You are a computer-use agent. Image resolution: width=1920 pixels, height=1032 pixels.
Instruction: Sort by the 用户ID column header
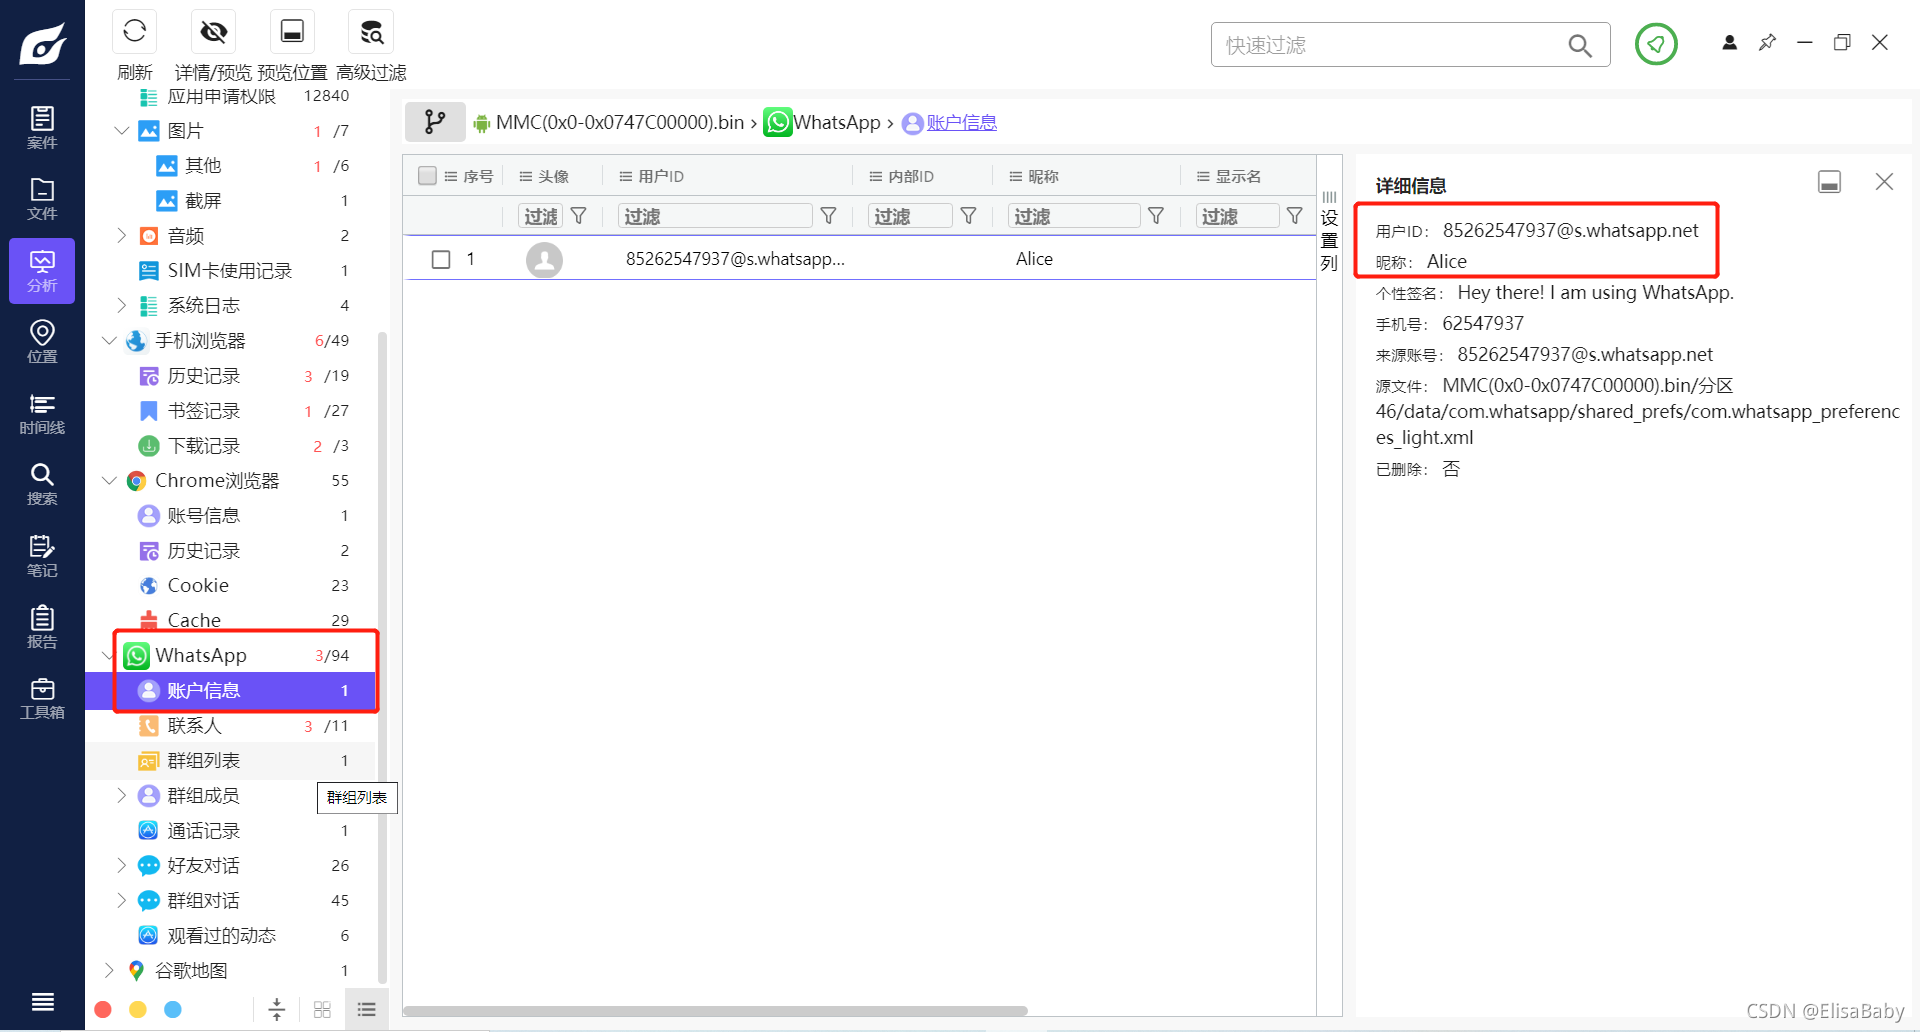661,176
